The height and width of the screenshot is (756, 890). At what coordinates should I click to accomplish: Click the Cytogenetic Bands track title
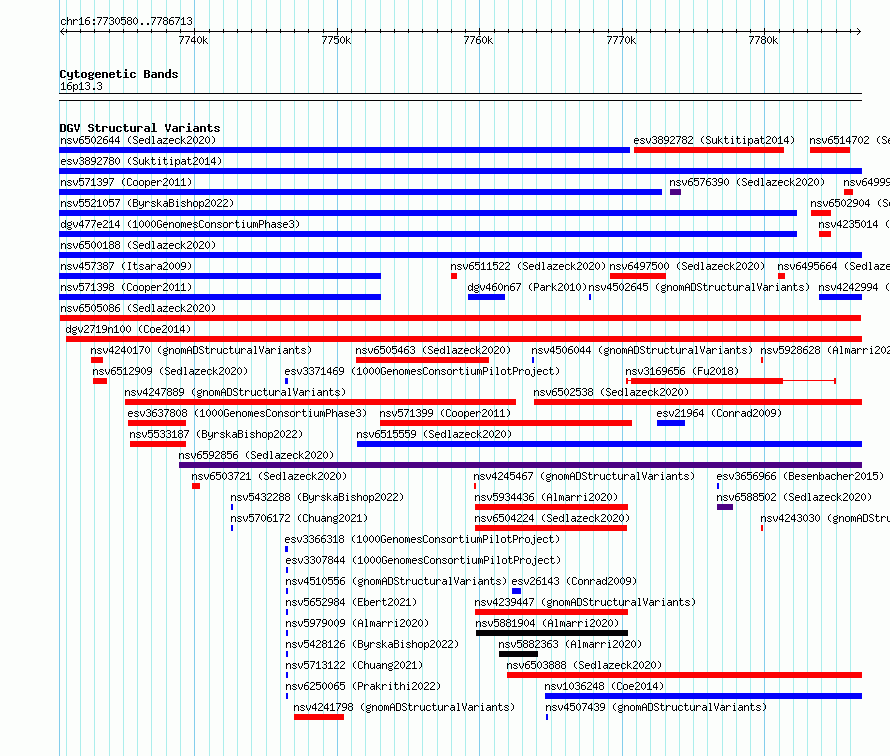click(119, 74)
